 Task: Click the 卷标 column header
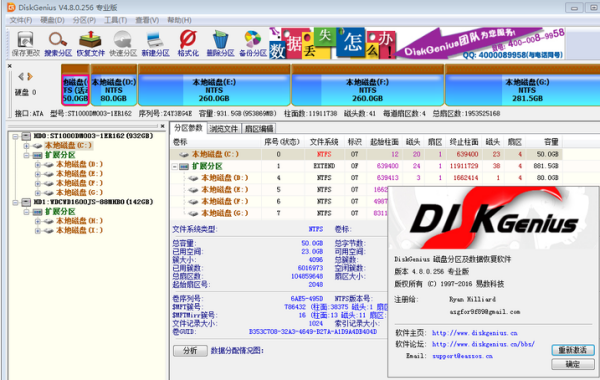(x=215, y=142)
